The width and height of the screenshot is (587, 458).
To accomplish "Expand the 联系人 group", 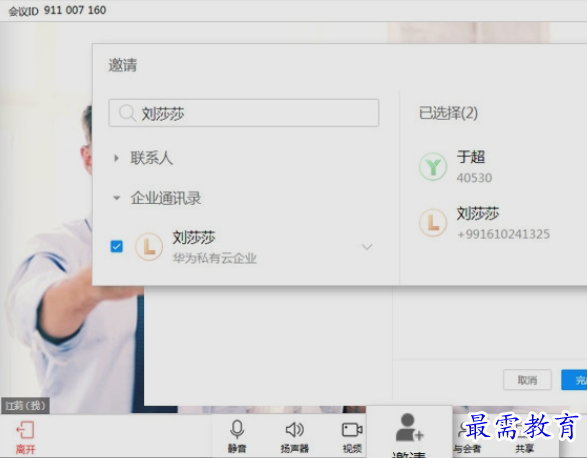I will pyautogui.click(x=116, y=158).
